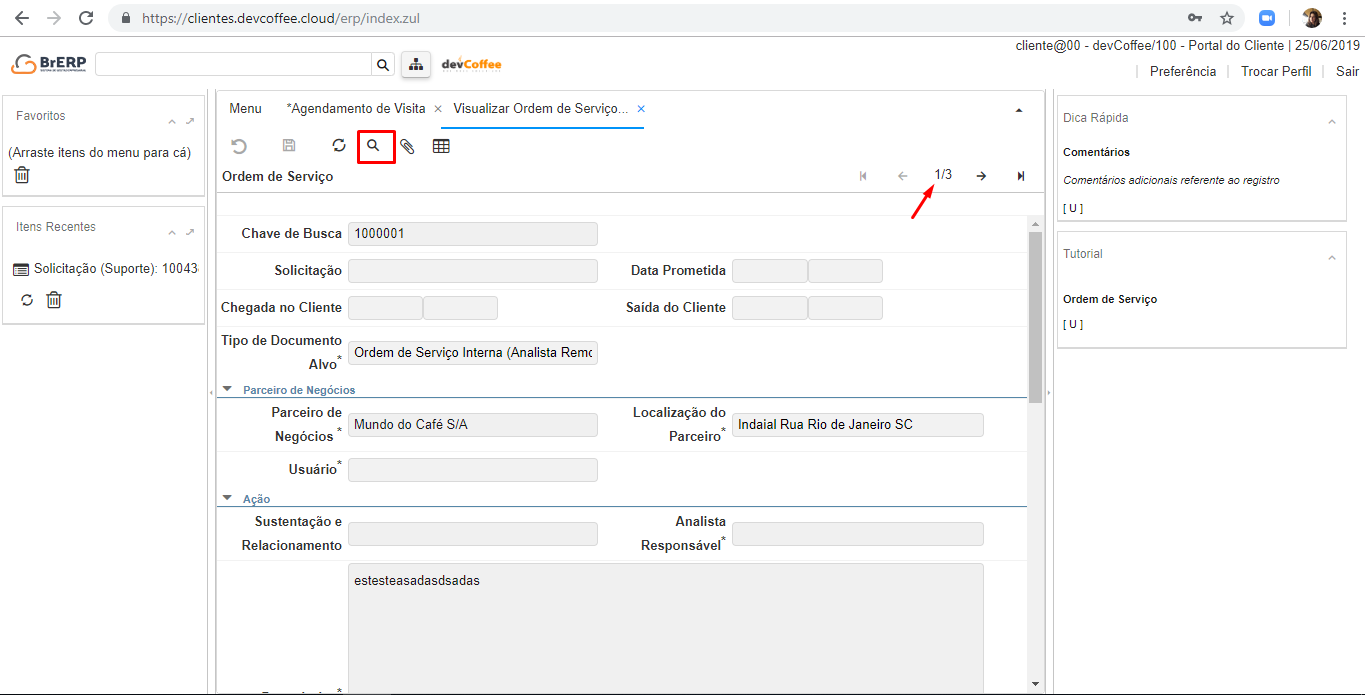Collapse the Parceiro de Negócios section
This screenshot has width=1365, height=695.
228,390
